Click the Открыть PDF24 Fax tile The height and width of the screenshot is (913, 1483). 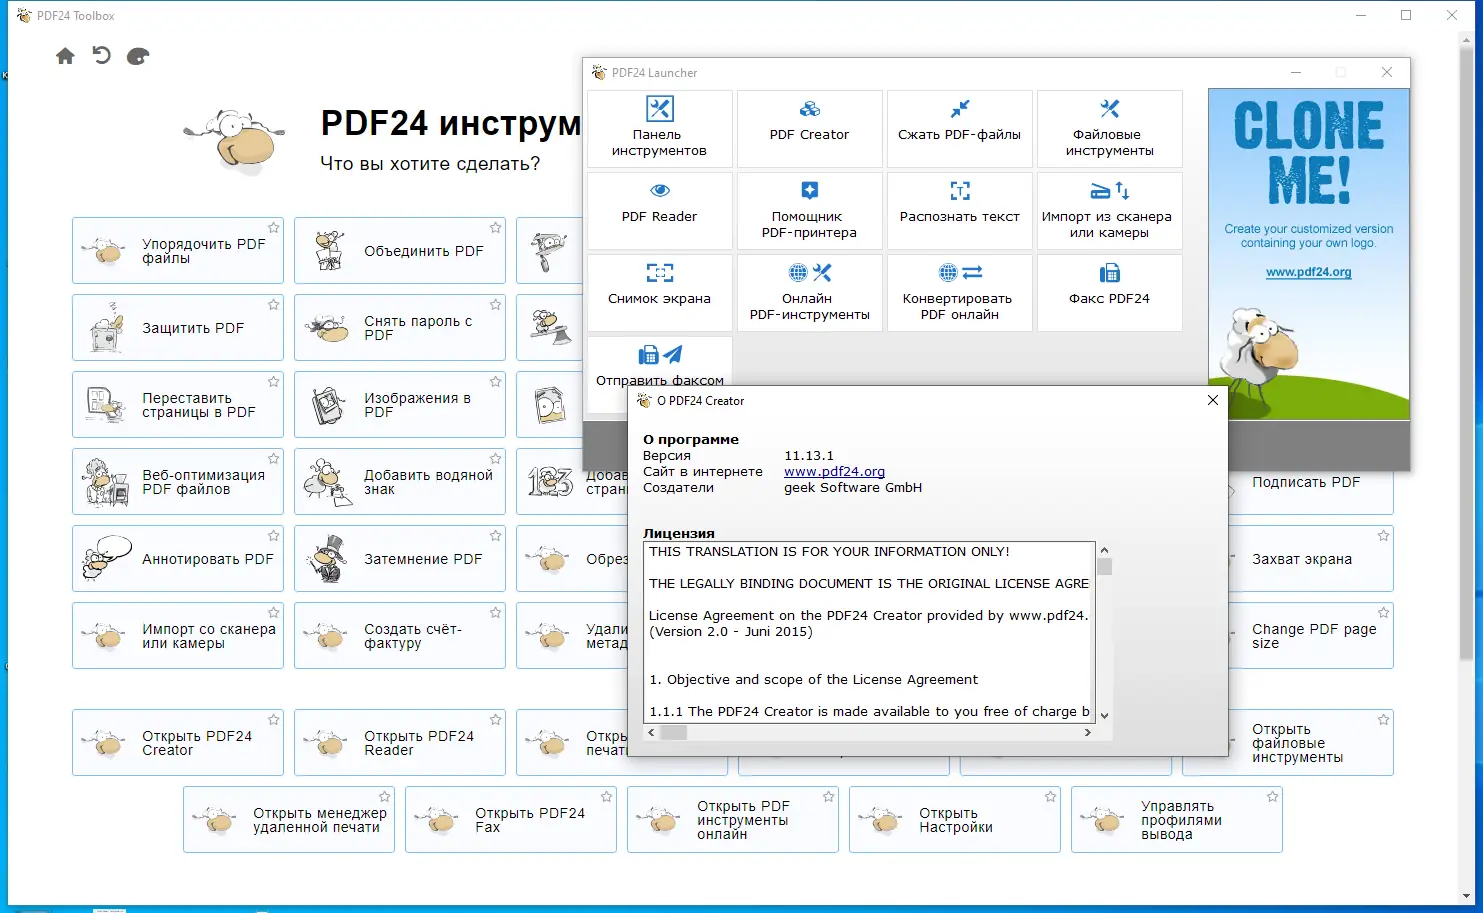coord(511,820)
